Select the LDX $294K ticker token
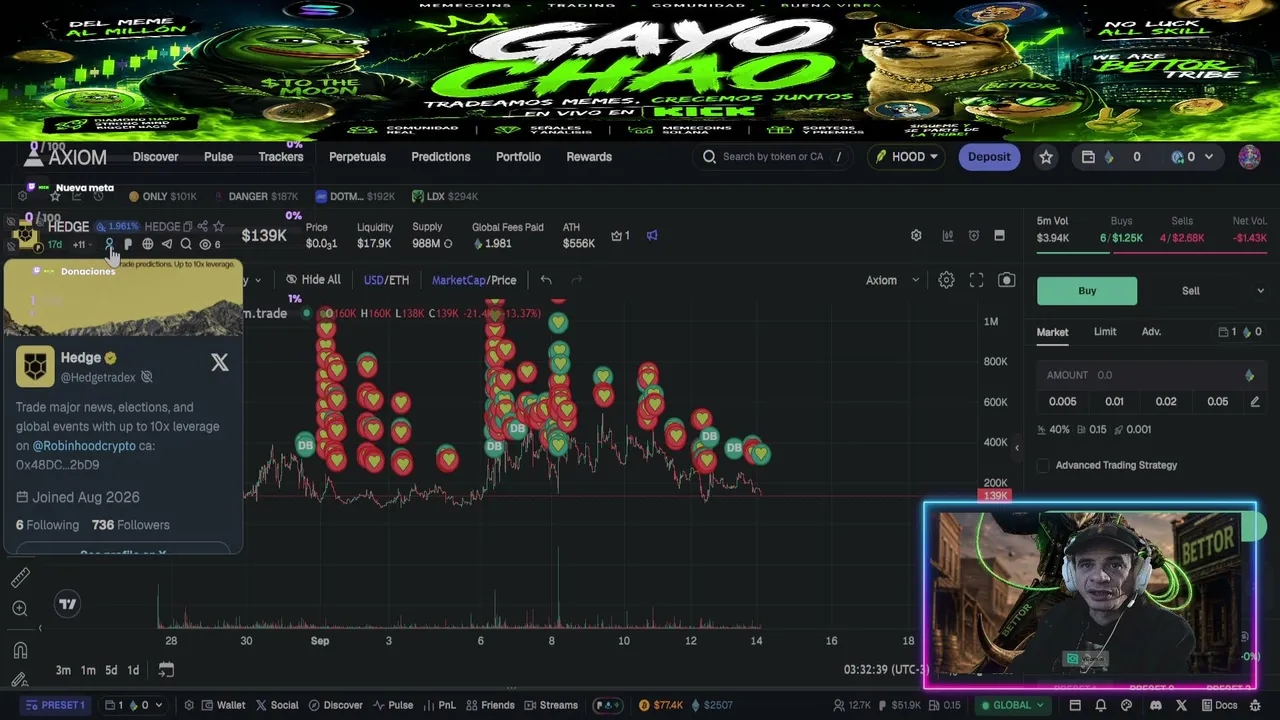The height and width of the screenshot is (720, 1280). tap(444, 196)
